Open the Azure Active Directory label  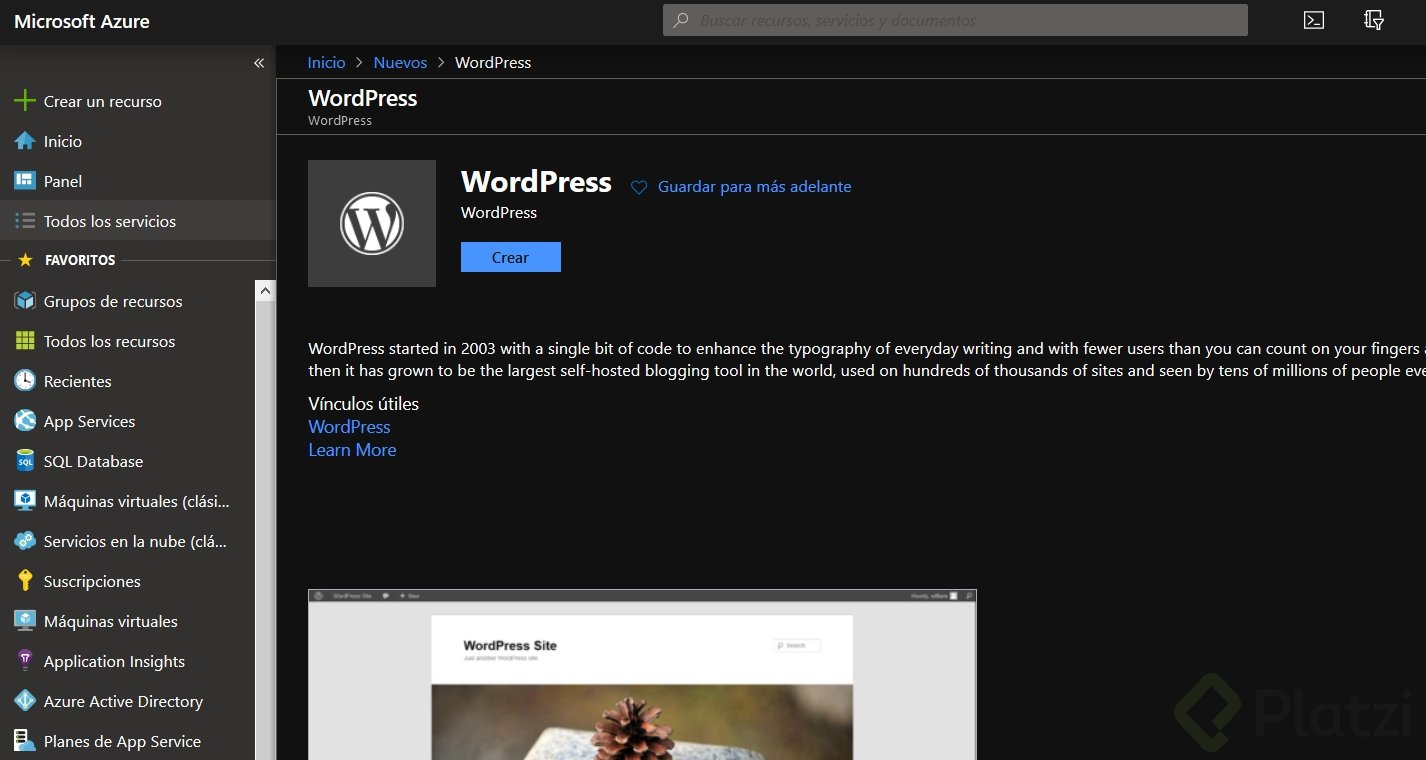click(x=124, y=701)
